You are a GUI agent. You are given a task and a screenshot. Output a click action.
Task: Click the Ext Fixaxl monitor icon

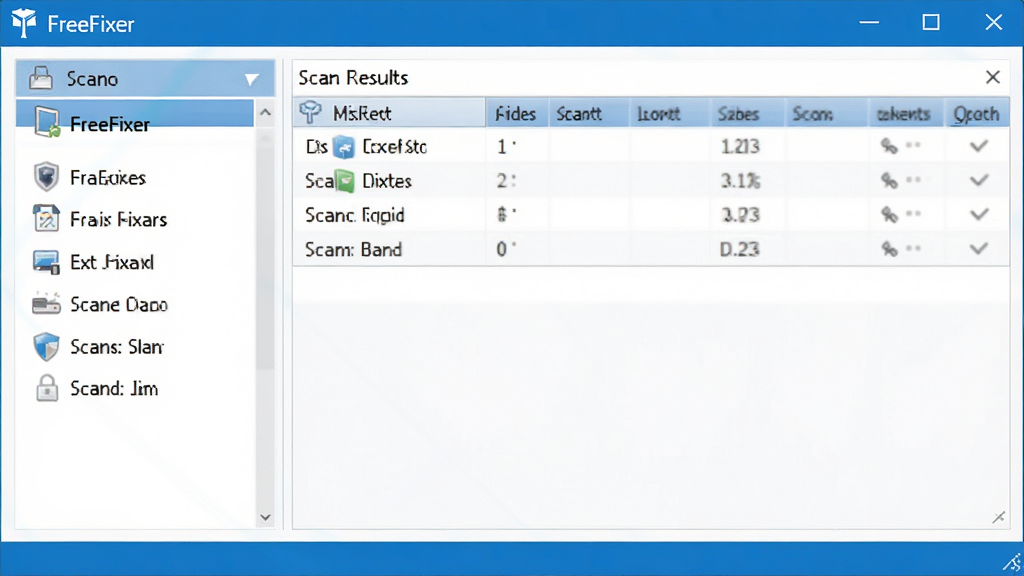pyautogui.click(x=46, y=262)
